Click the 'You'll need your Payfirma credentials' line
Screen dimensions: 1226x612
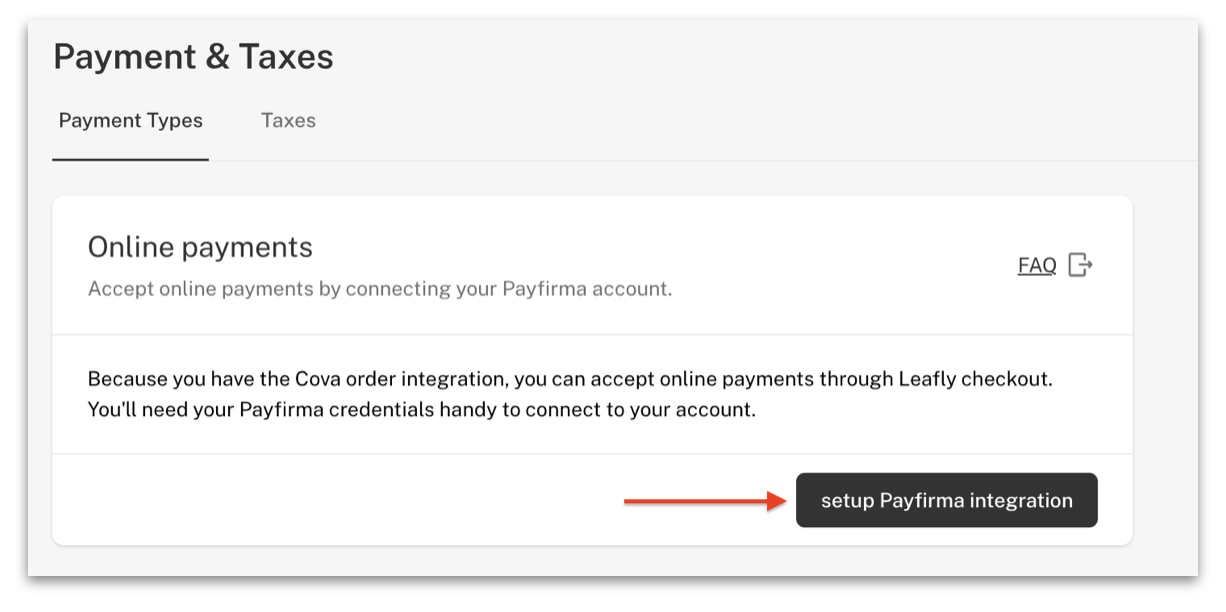click(421, 410)
